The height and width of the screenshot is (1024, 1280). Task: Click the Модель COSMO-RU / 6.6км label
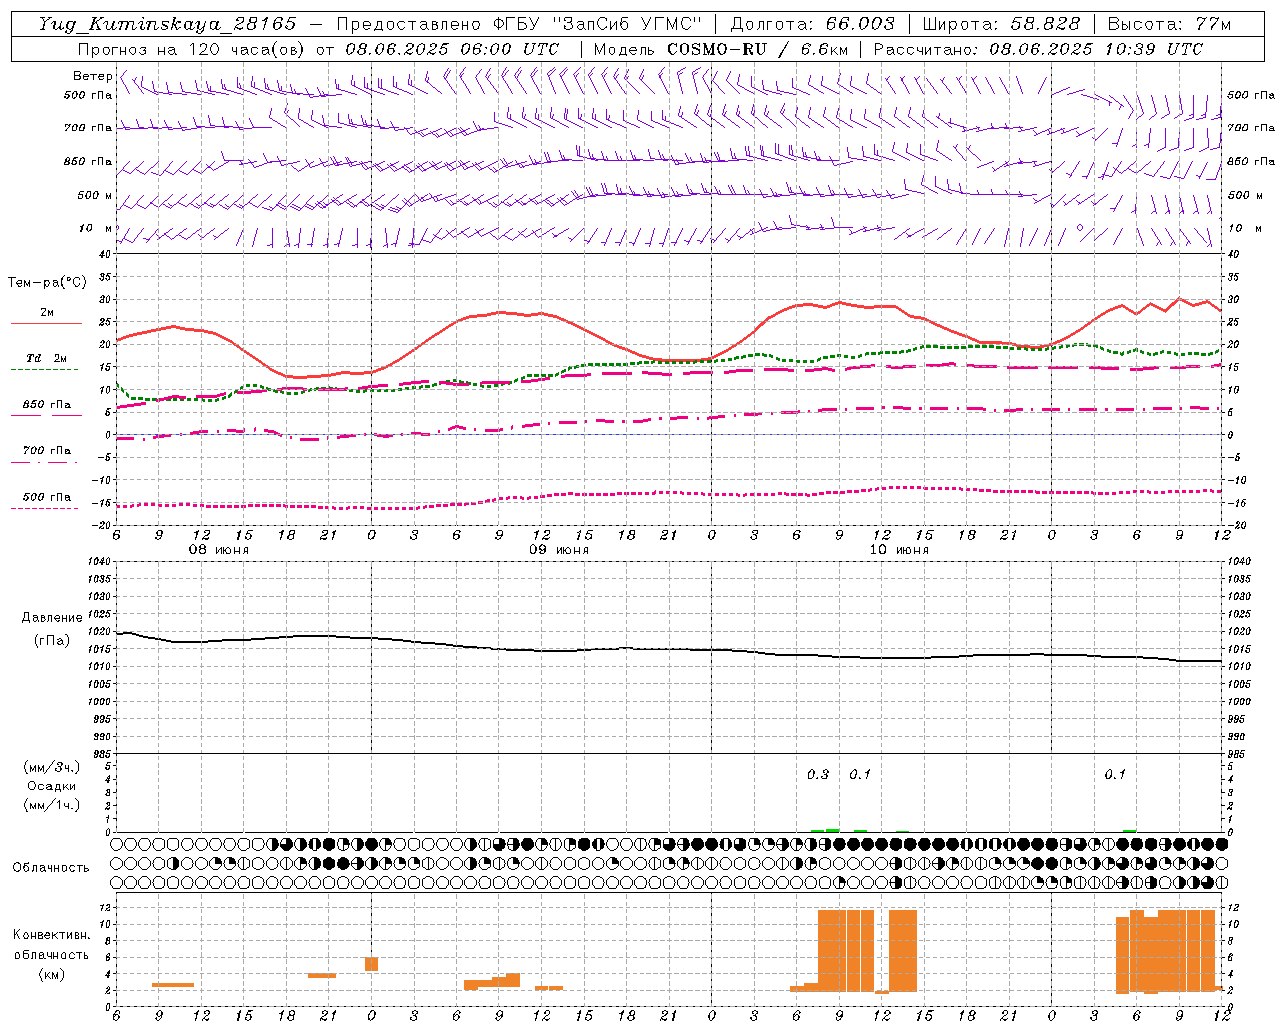(719, 49)
